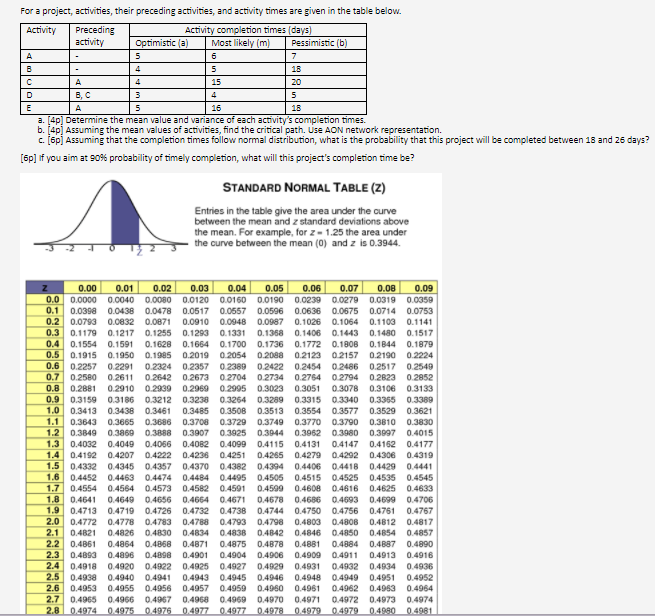This screenshot has width=655, height=616.
Task: Click the most likely value 15 for activity C
Action: point(246,82)
